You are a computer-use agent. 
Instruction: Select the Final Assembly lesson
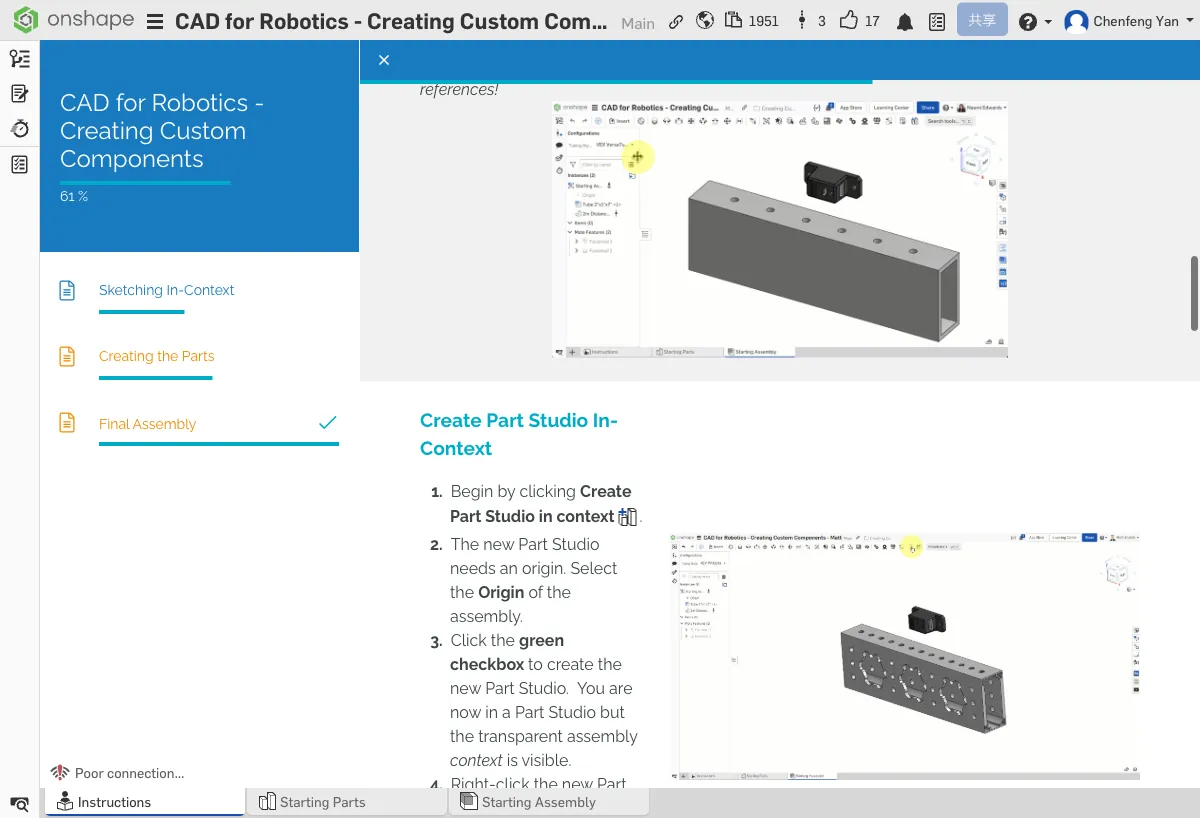click(x=147, y=424)
